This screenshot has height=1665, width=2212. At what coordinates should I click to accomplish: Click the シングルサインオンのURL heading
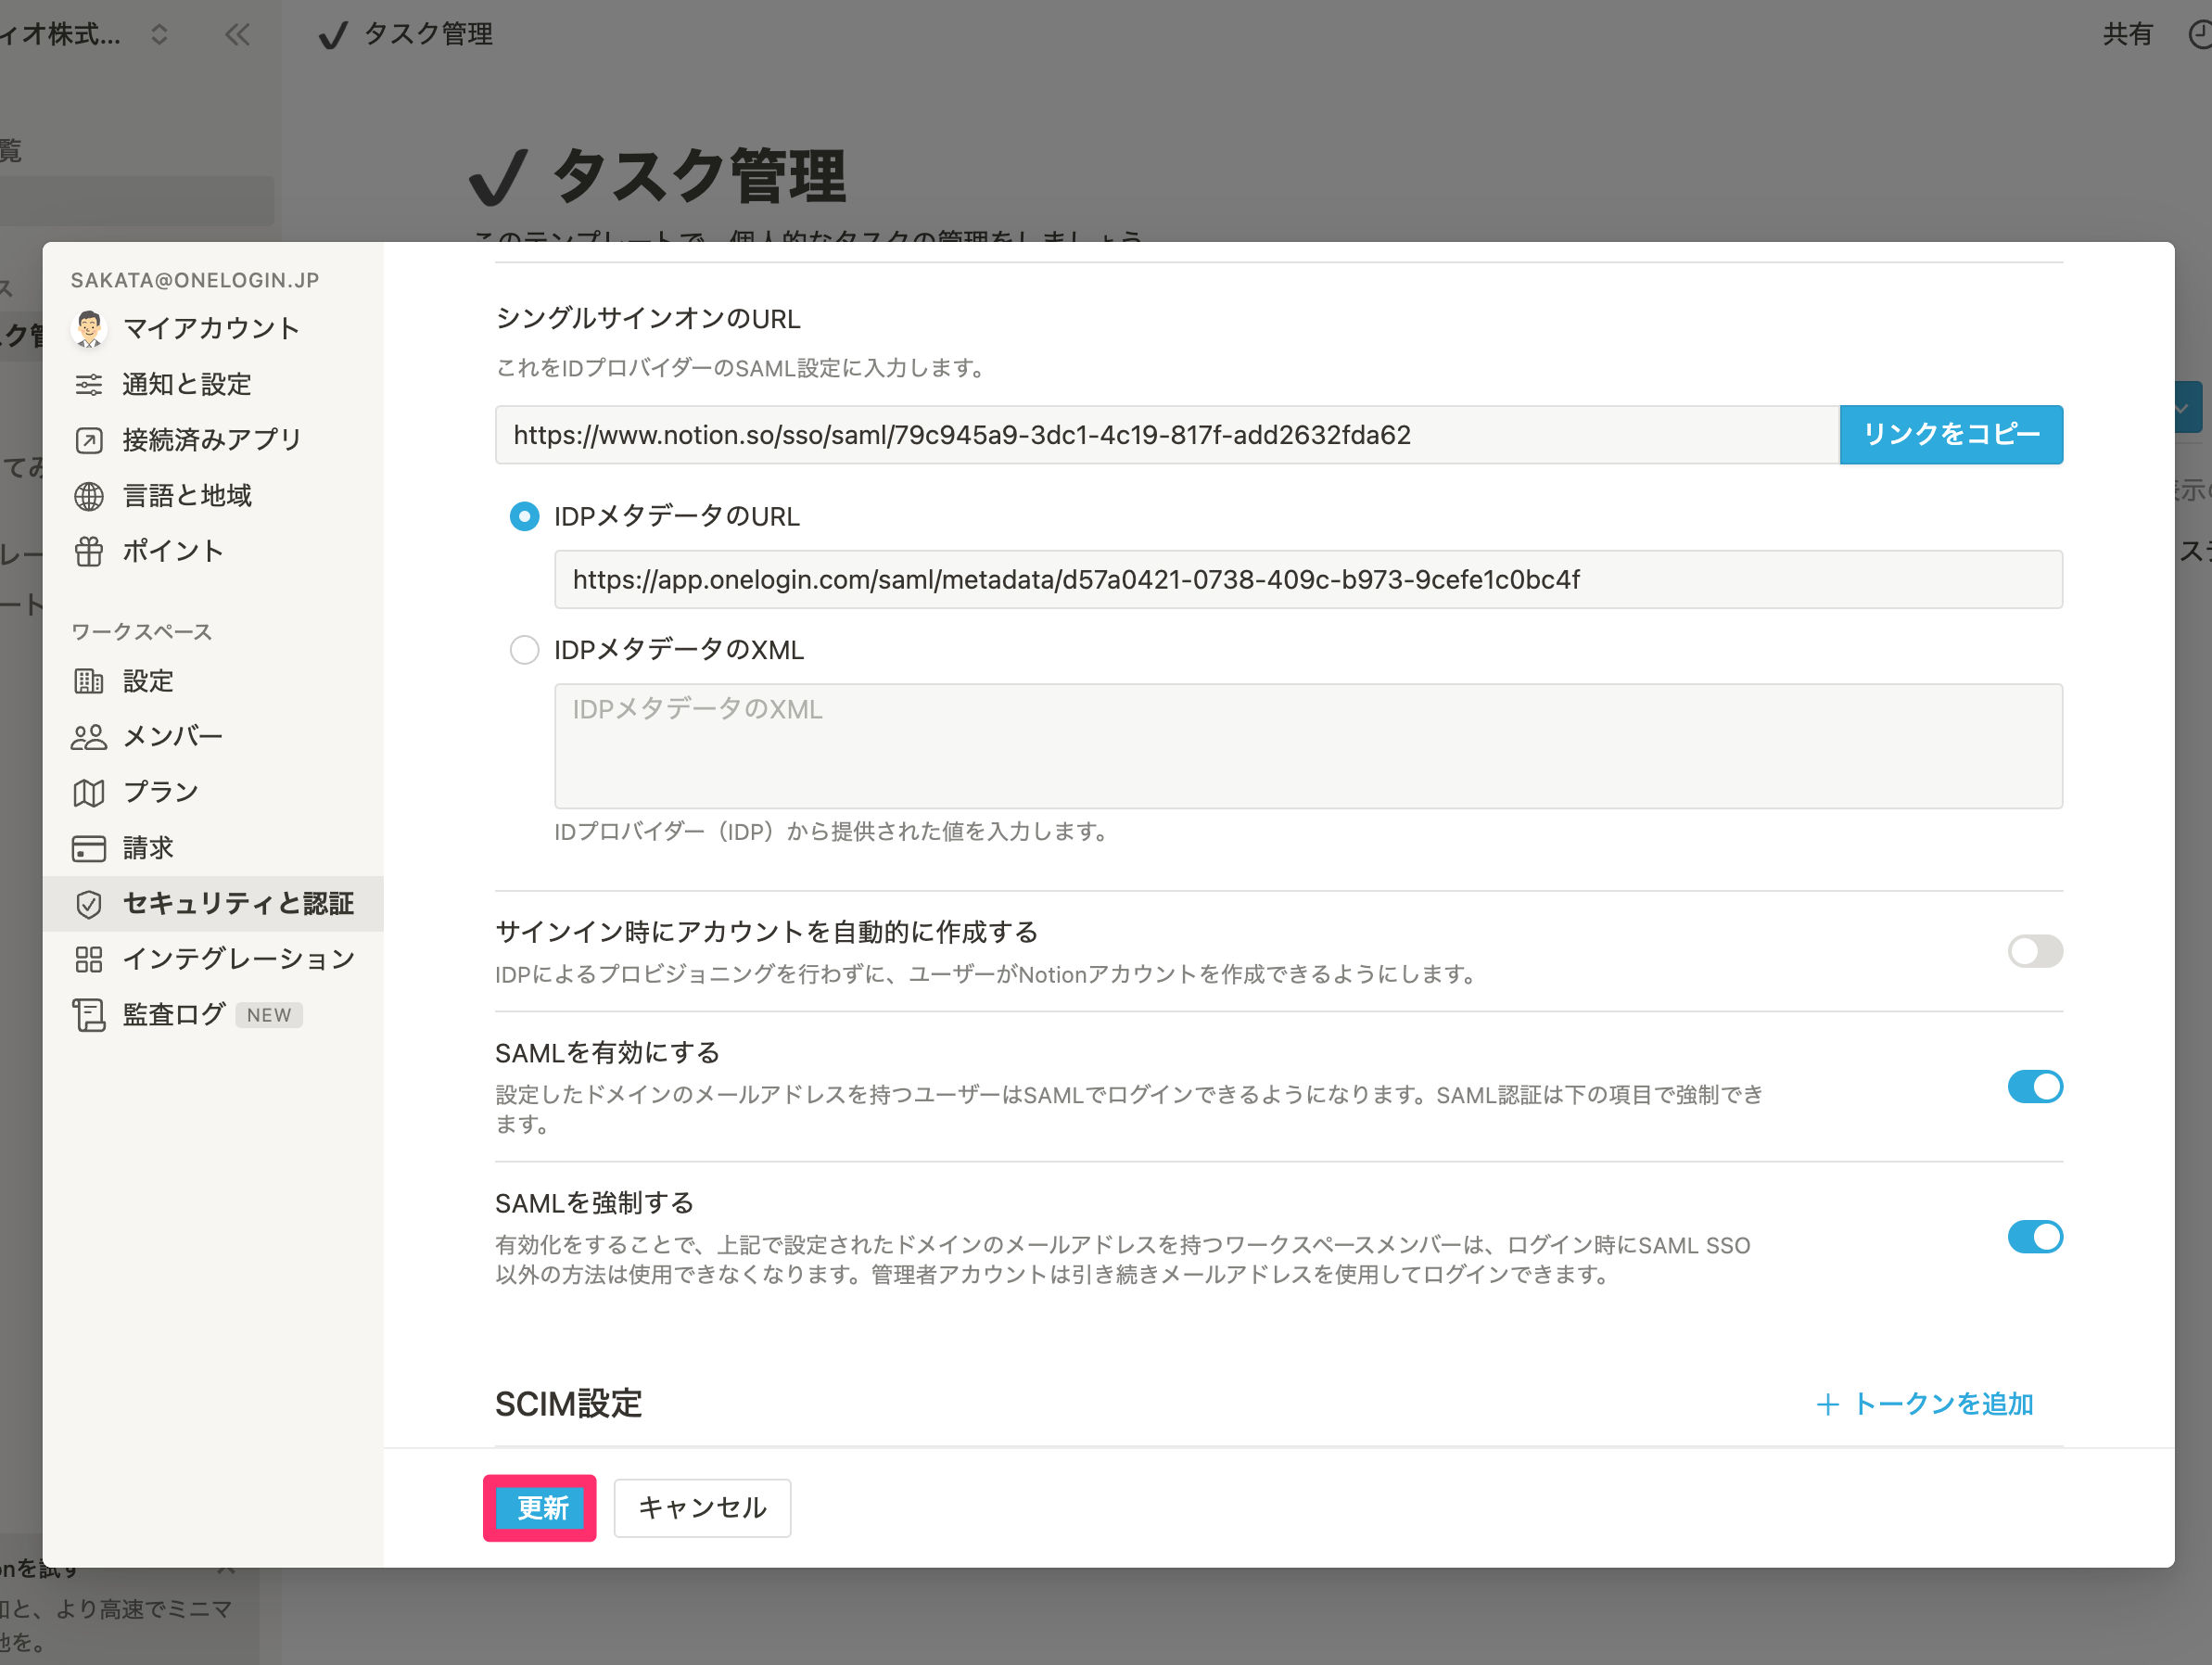pos(648,319)
